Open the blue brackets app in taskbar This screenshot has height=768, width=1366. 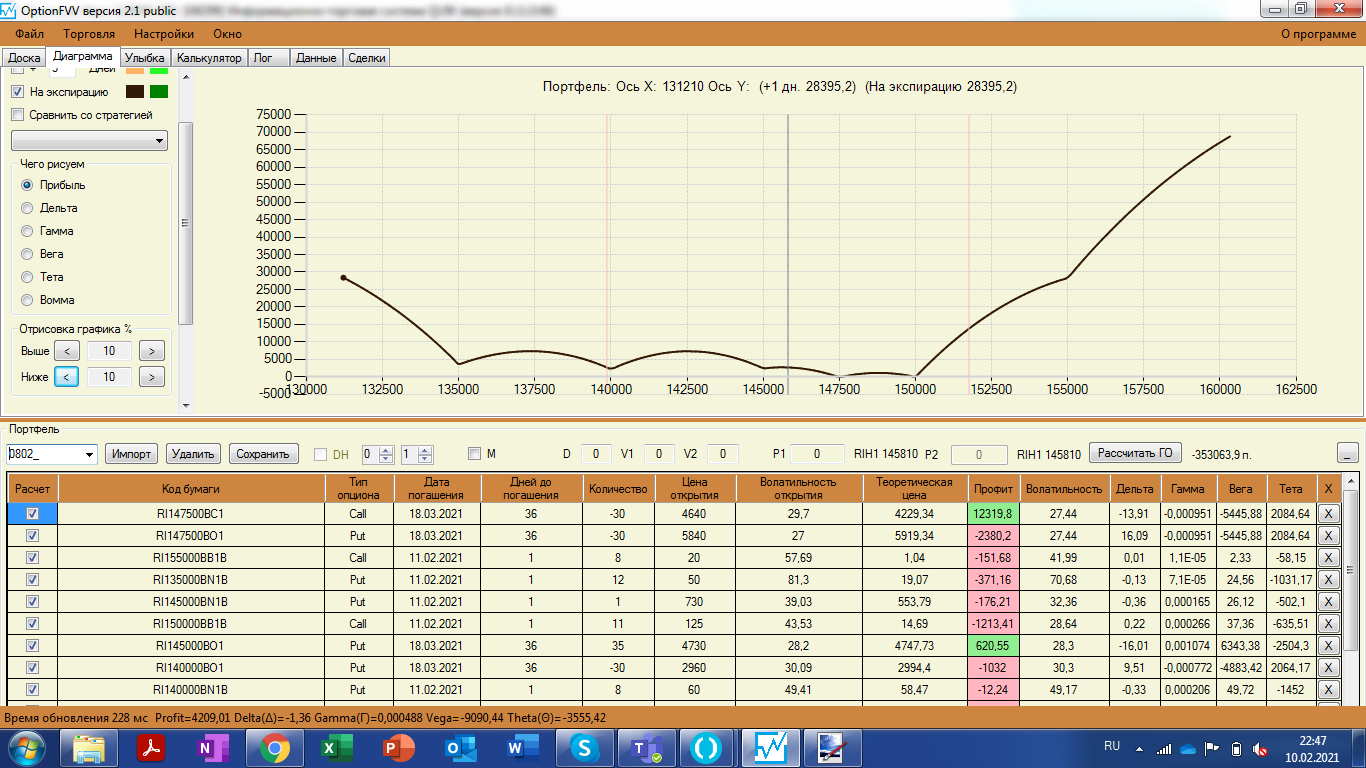707,747
